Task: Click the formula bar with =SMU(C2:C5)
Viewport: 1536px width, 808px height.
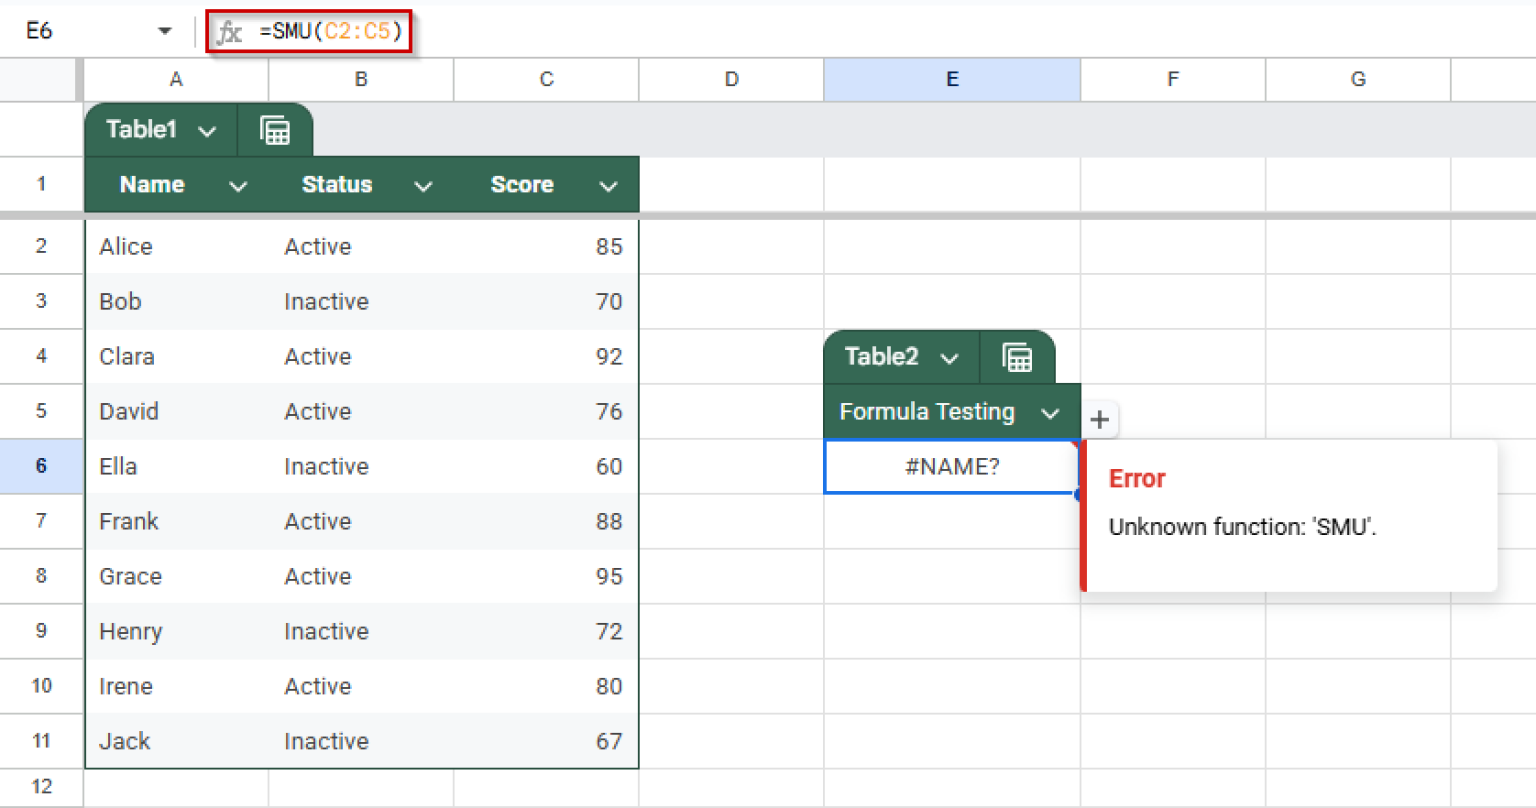Action: [x=330, y=32]
